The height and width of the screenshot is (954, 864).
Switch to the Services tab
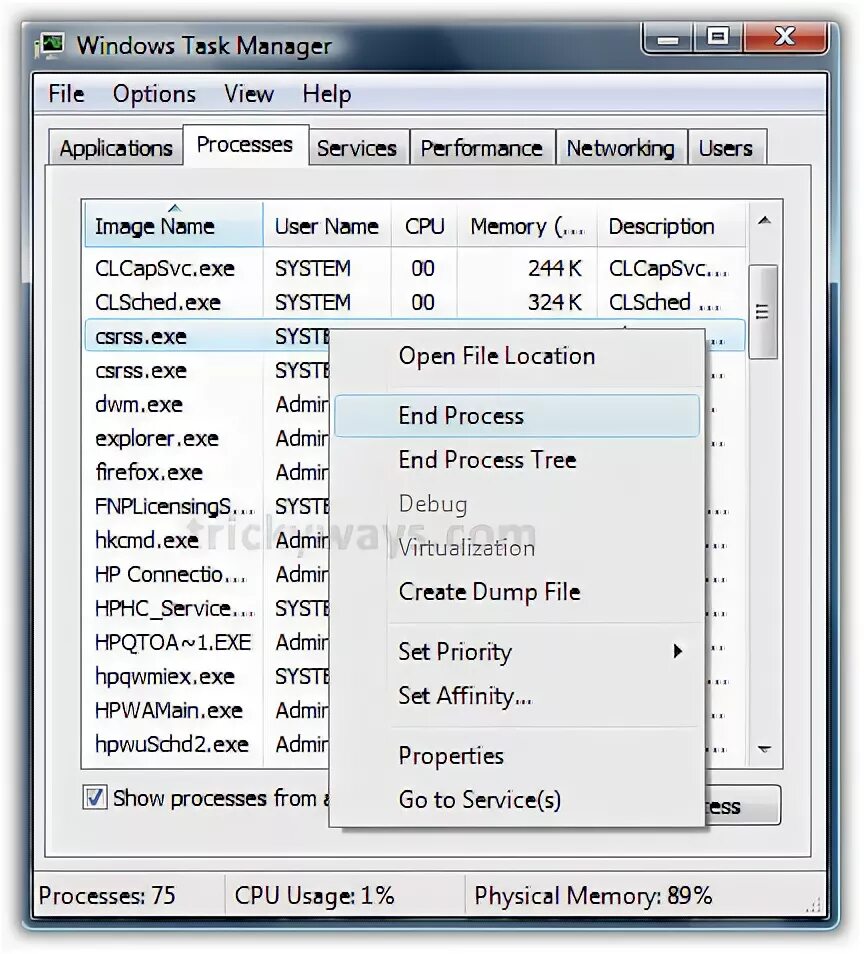(x=357, y=148)
